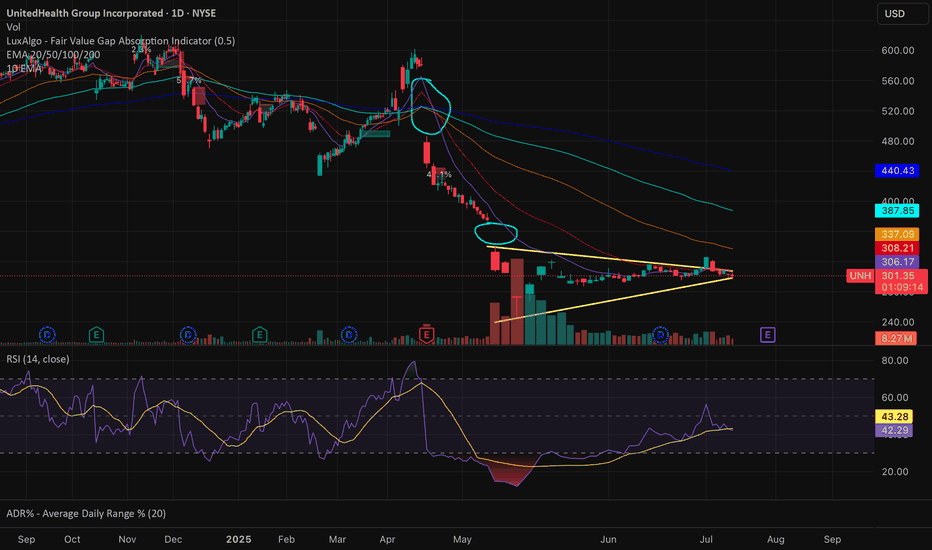This screenshot has width=932, height=550.
Task: Click the 600.00 price scale label
Action: (x=898, y=51)
